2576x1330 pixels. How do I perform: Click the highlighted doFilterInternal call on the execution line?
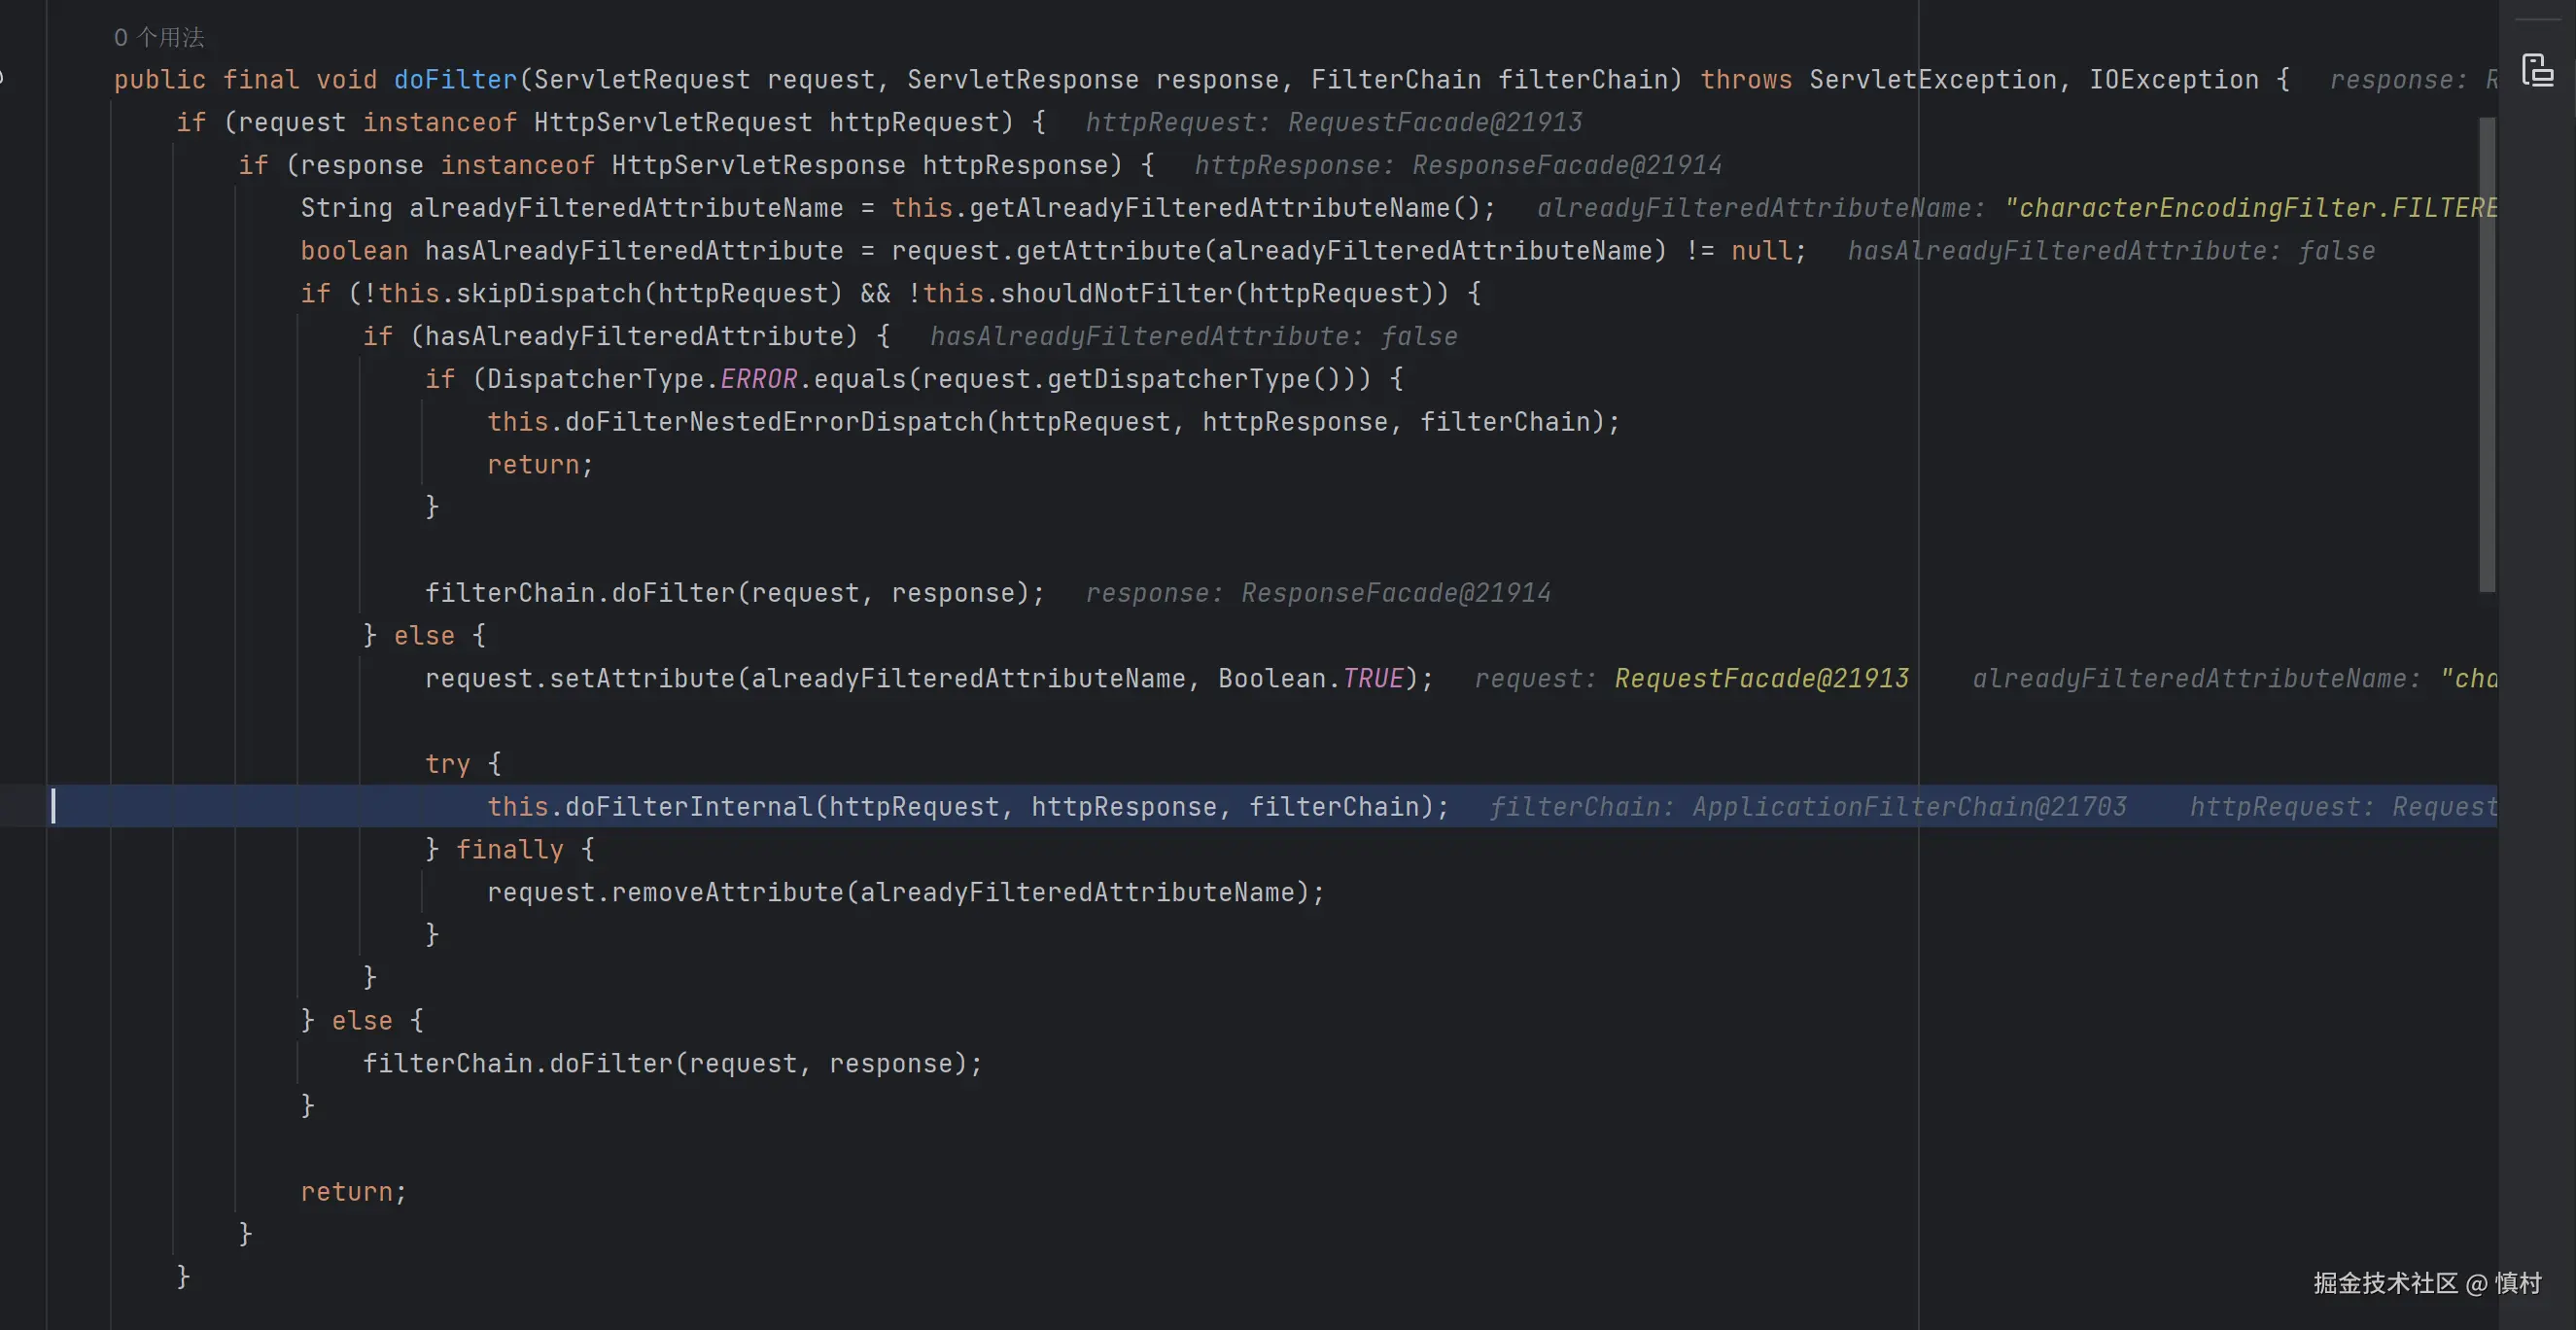click(x=689, y=807)
